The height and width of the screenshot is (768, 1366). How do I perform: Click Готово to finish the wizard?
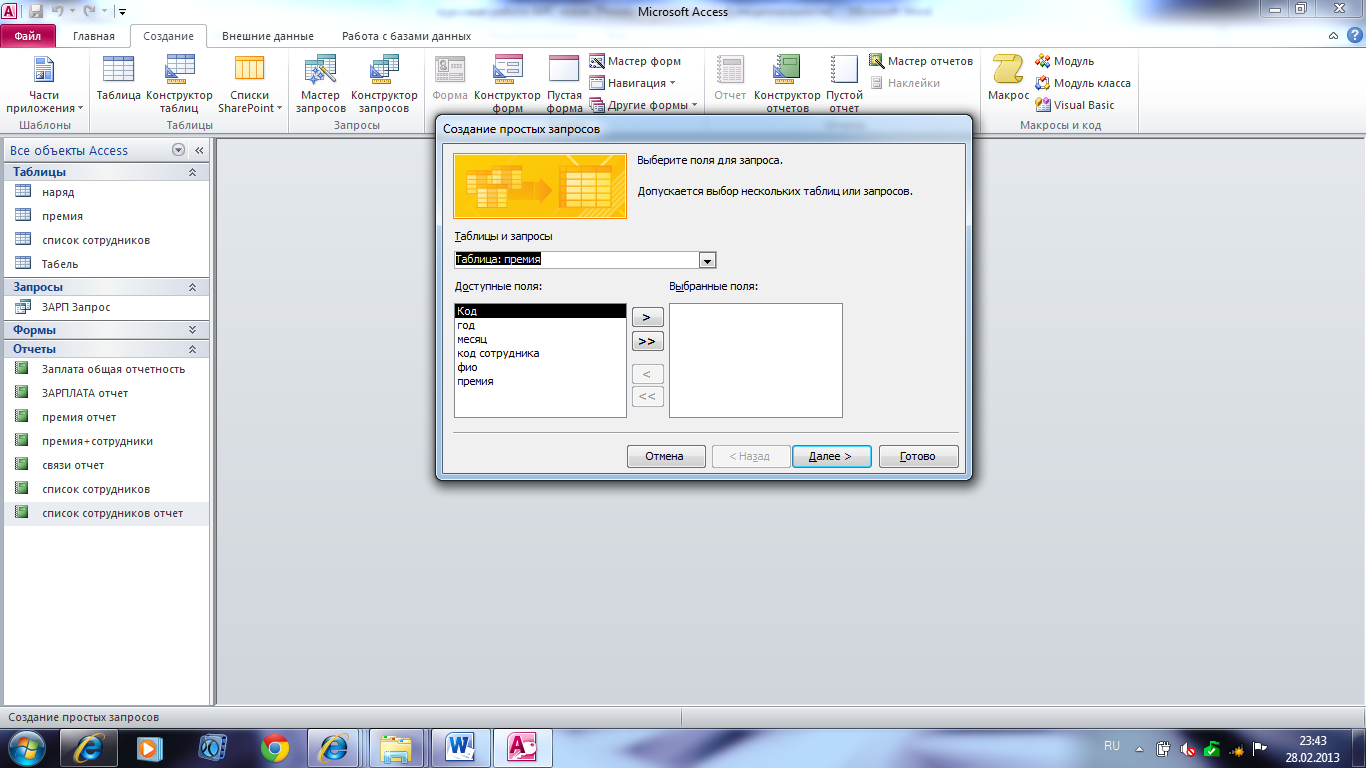[x=918, y=456]
